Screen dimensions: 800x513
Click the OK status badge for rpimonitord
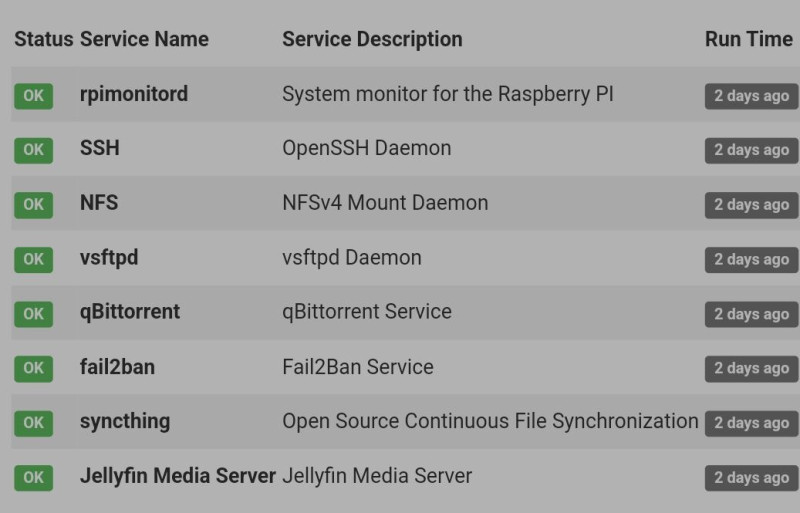[33, 96]
